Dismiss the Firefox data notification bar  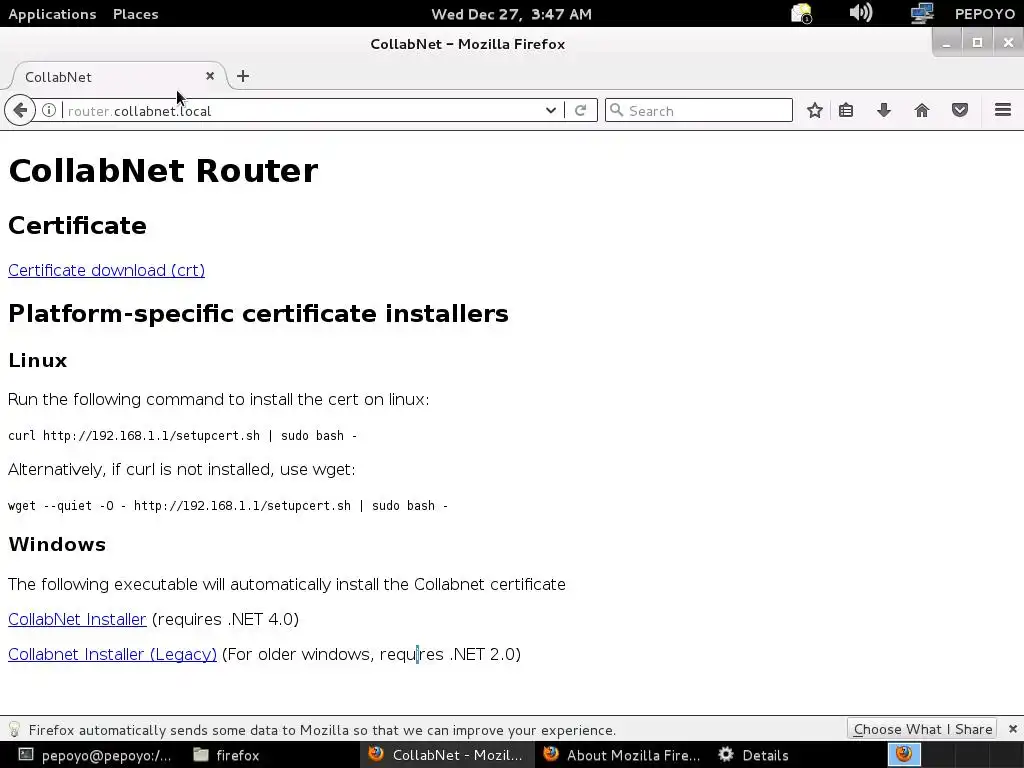(x=1012, y=729)
